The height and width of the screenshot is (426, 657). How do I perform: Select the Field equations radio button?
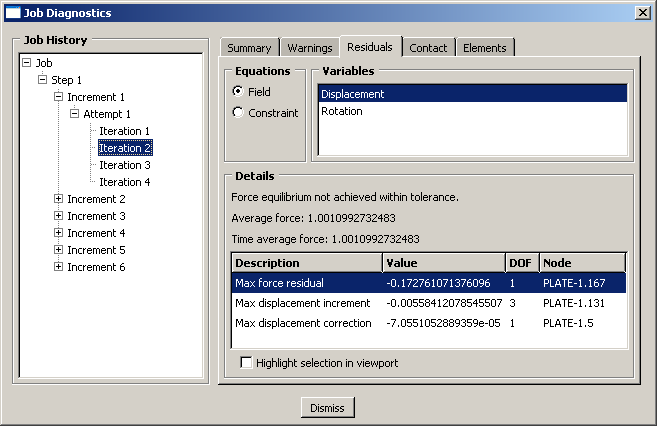[x=238, y=91]
